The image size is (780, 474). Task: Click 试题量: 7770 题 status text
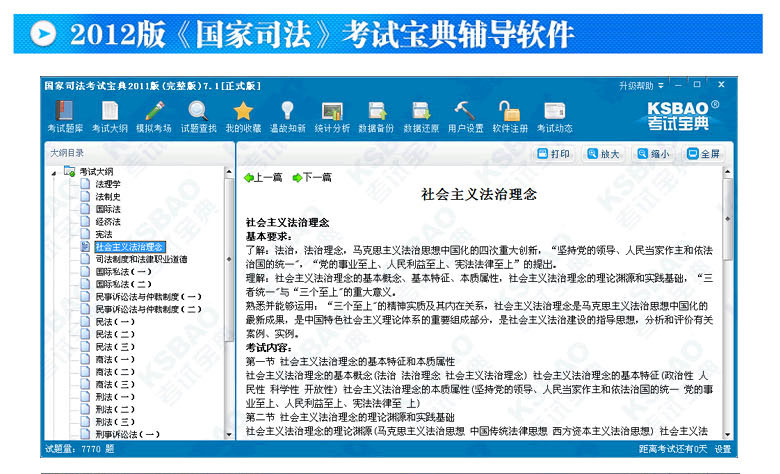80,449
